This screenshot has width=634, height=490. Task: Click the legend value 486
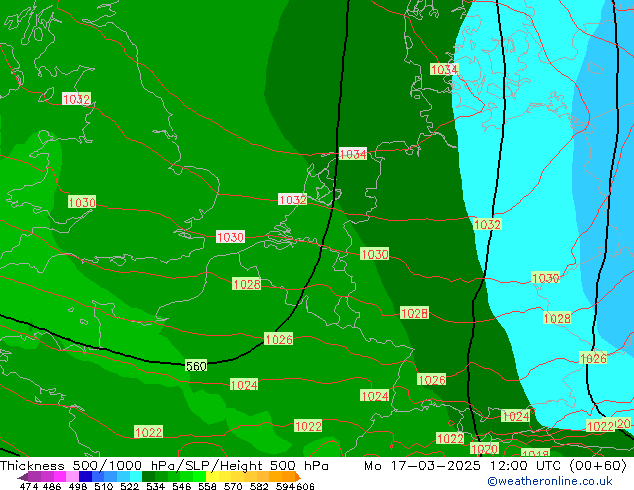pyautogui.click(x=52, y=486)
